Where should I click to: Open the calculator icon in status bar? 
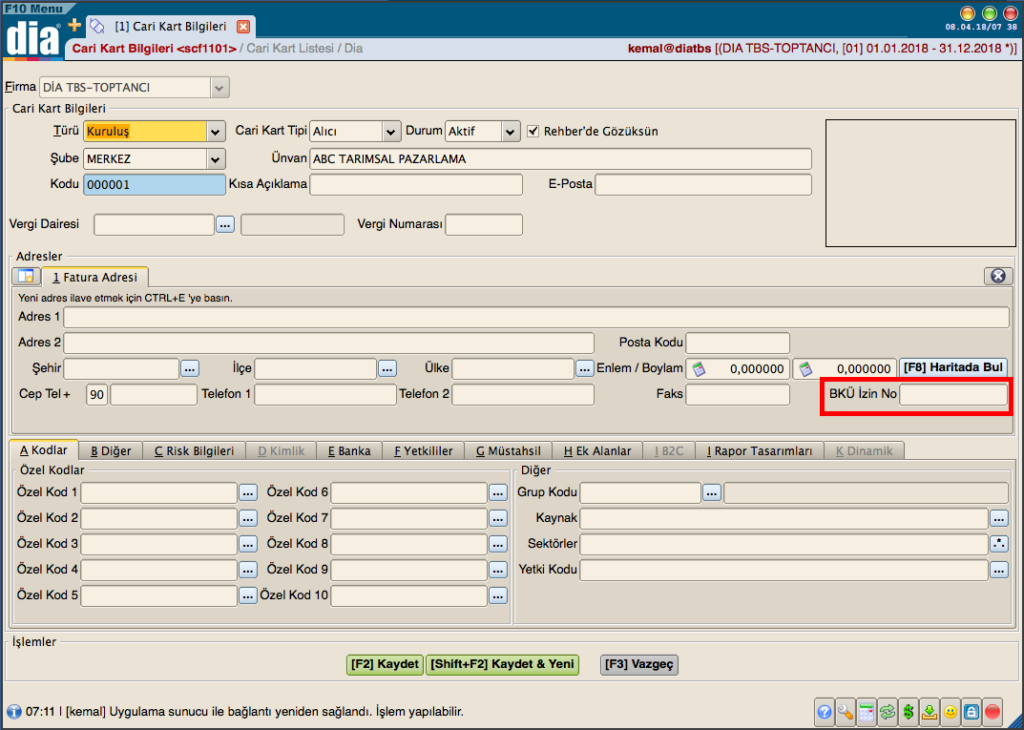866,711
